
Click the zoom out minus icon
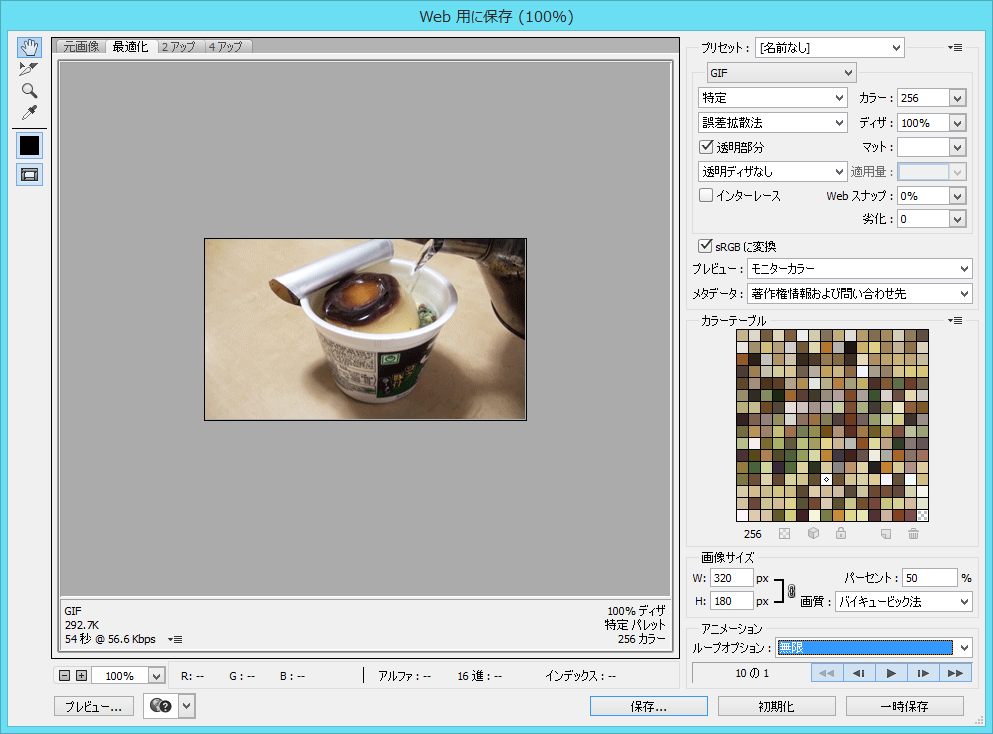click(64, 676)
